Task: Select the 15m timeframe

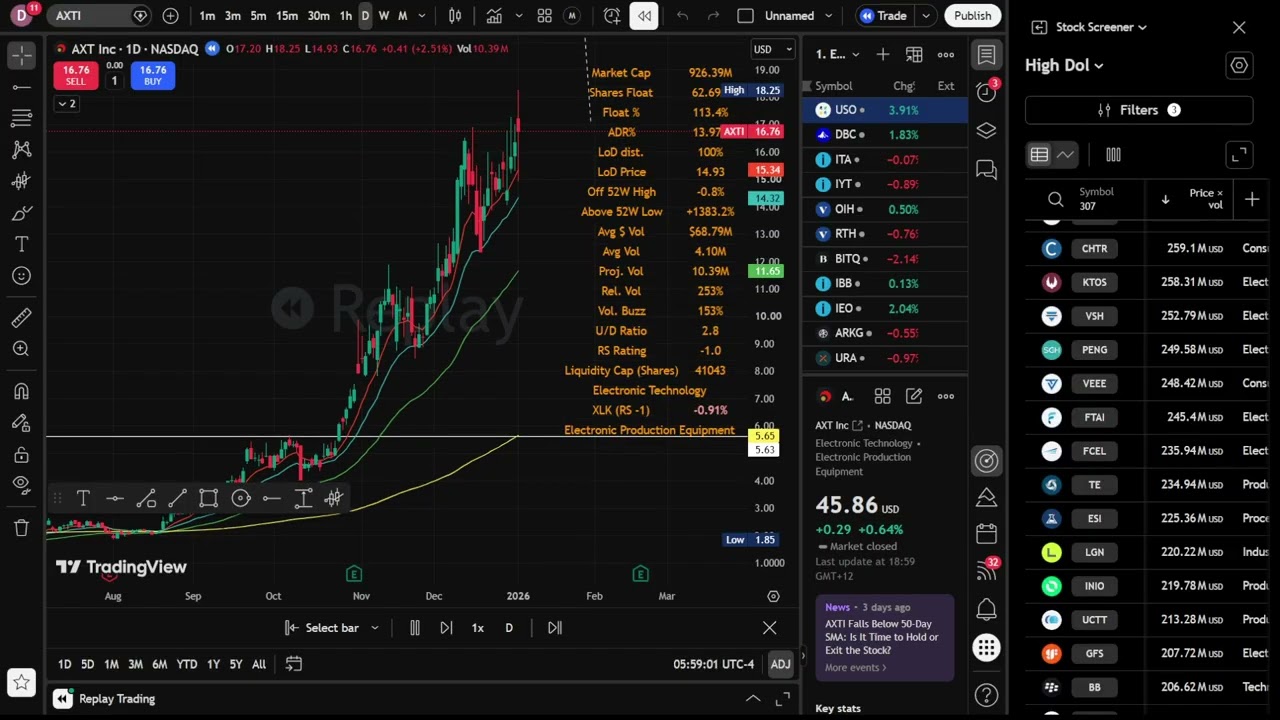Action: tap(287, 16)
